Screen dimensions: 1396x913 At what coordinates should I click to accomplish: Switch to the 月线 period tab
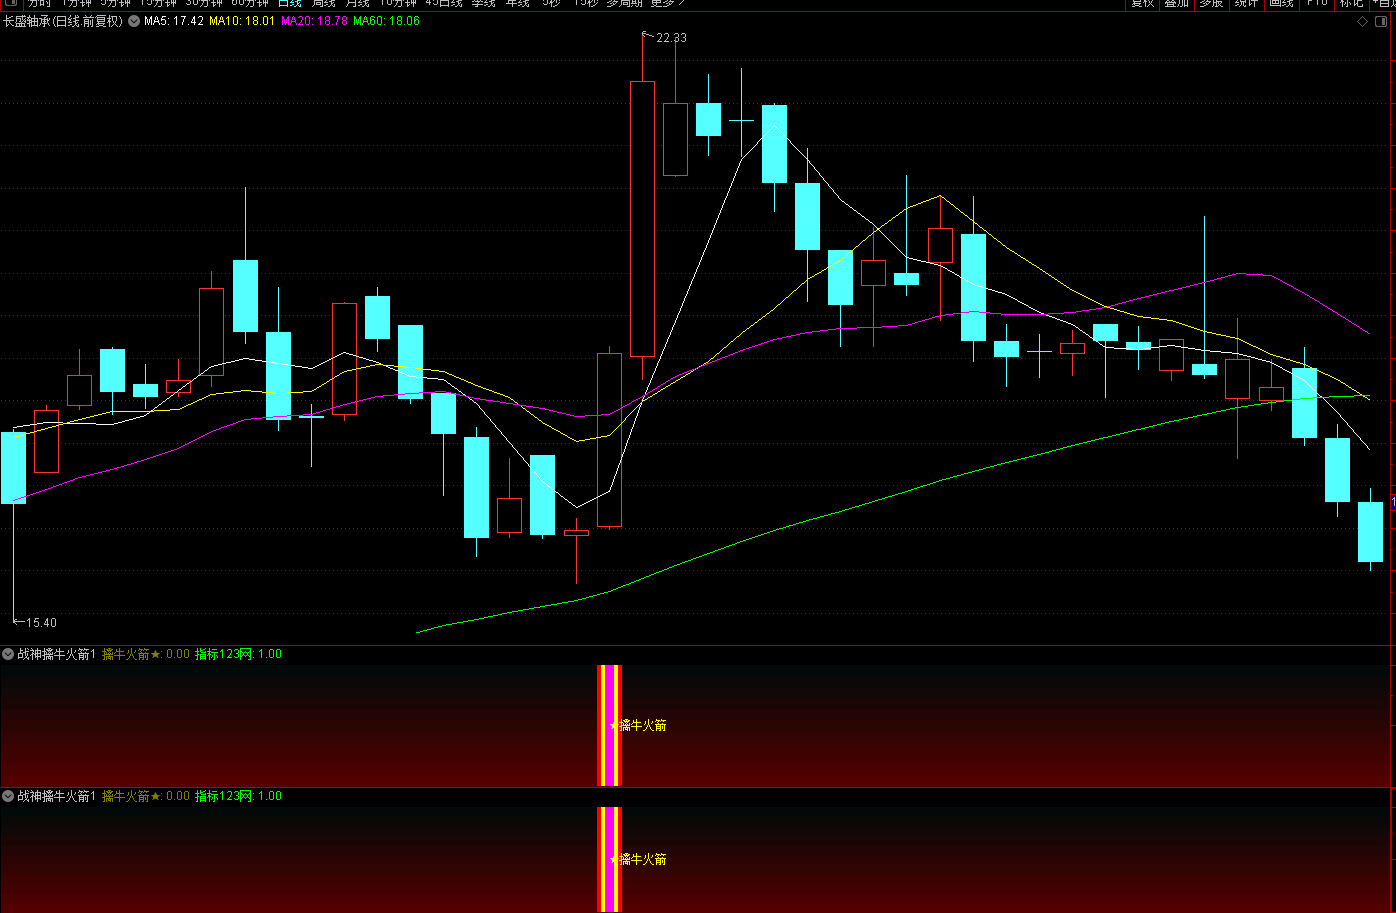358,3
